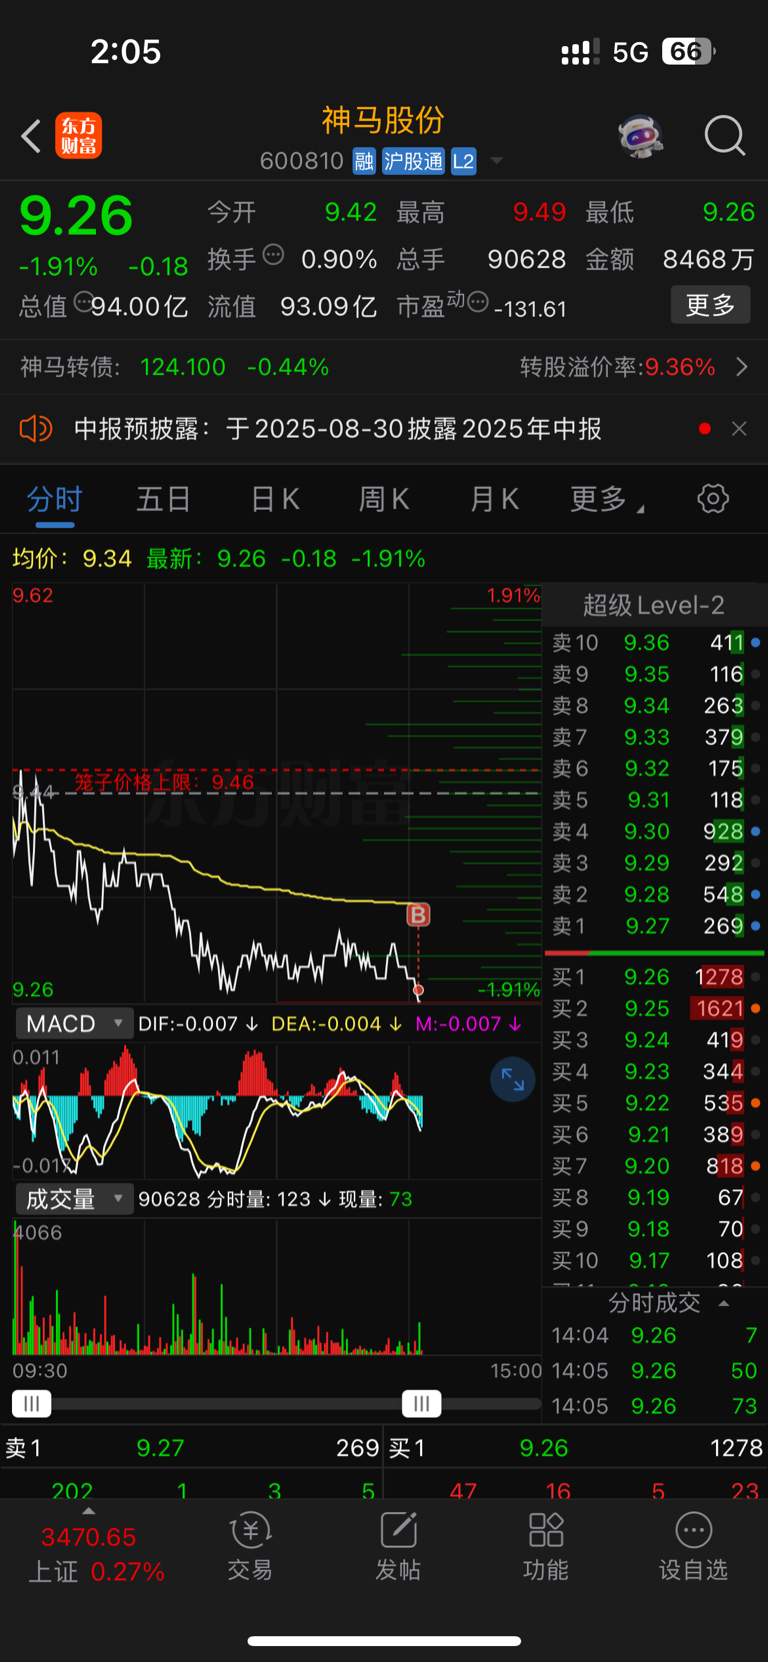This screenshot has width=768, height=1663.
Task: Open 功能 functions icon
Action: 546,1547
